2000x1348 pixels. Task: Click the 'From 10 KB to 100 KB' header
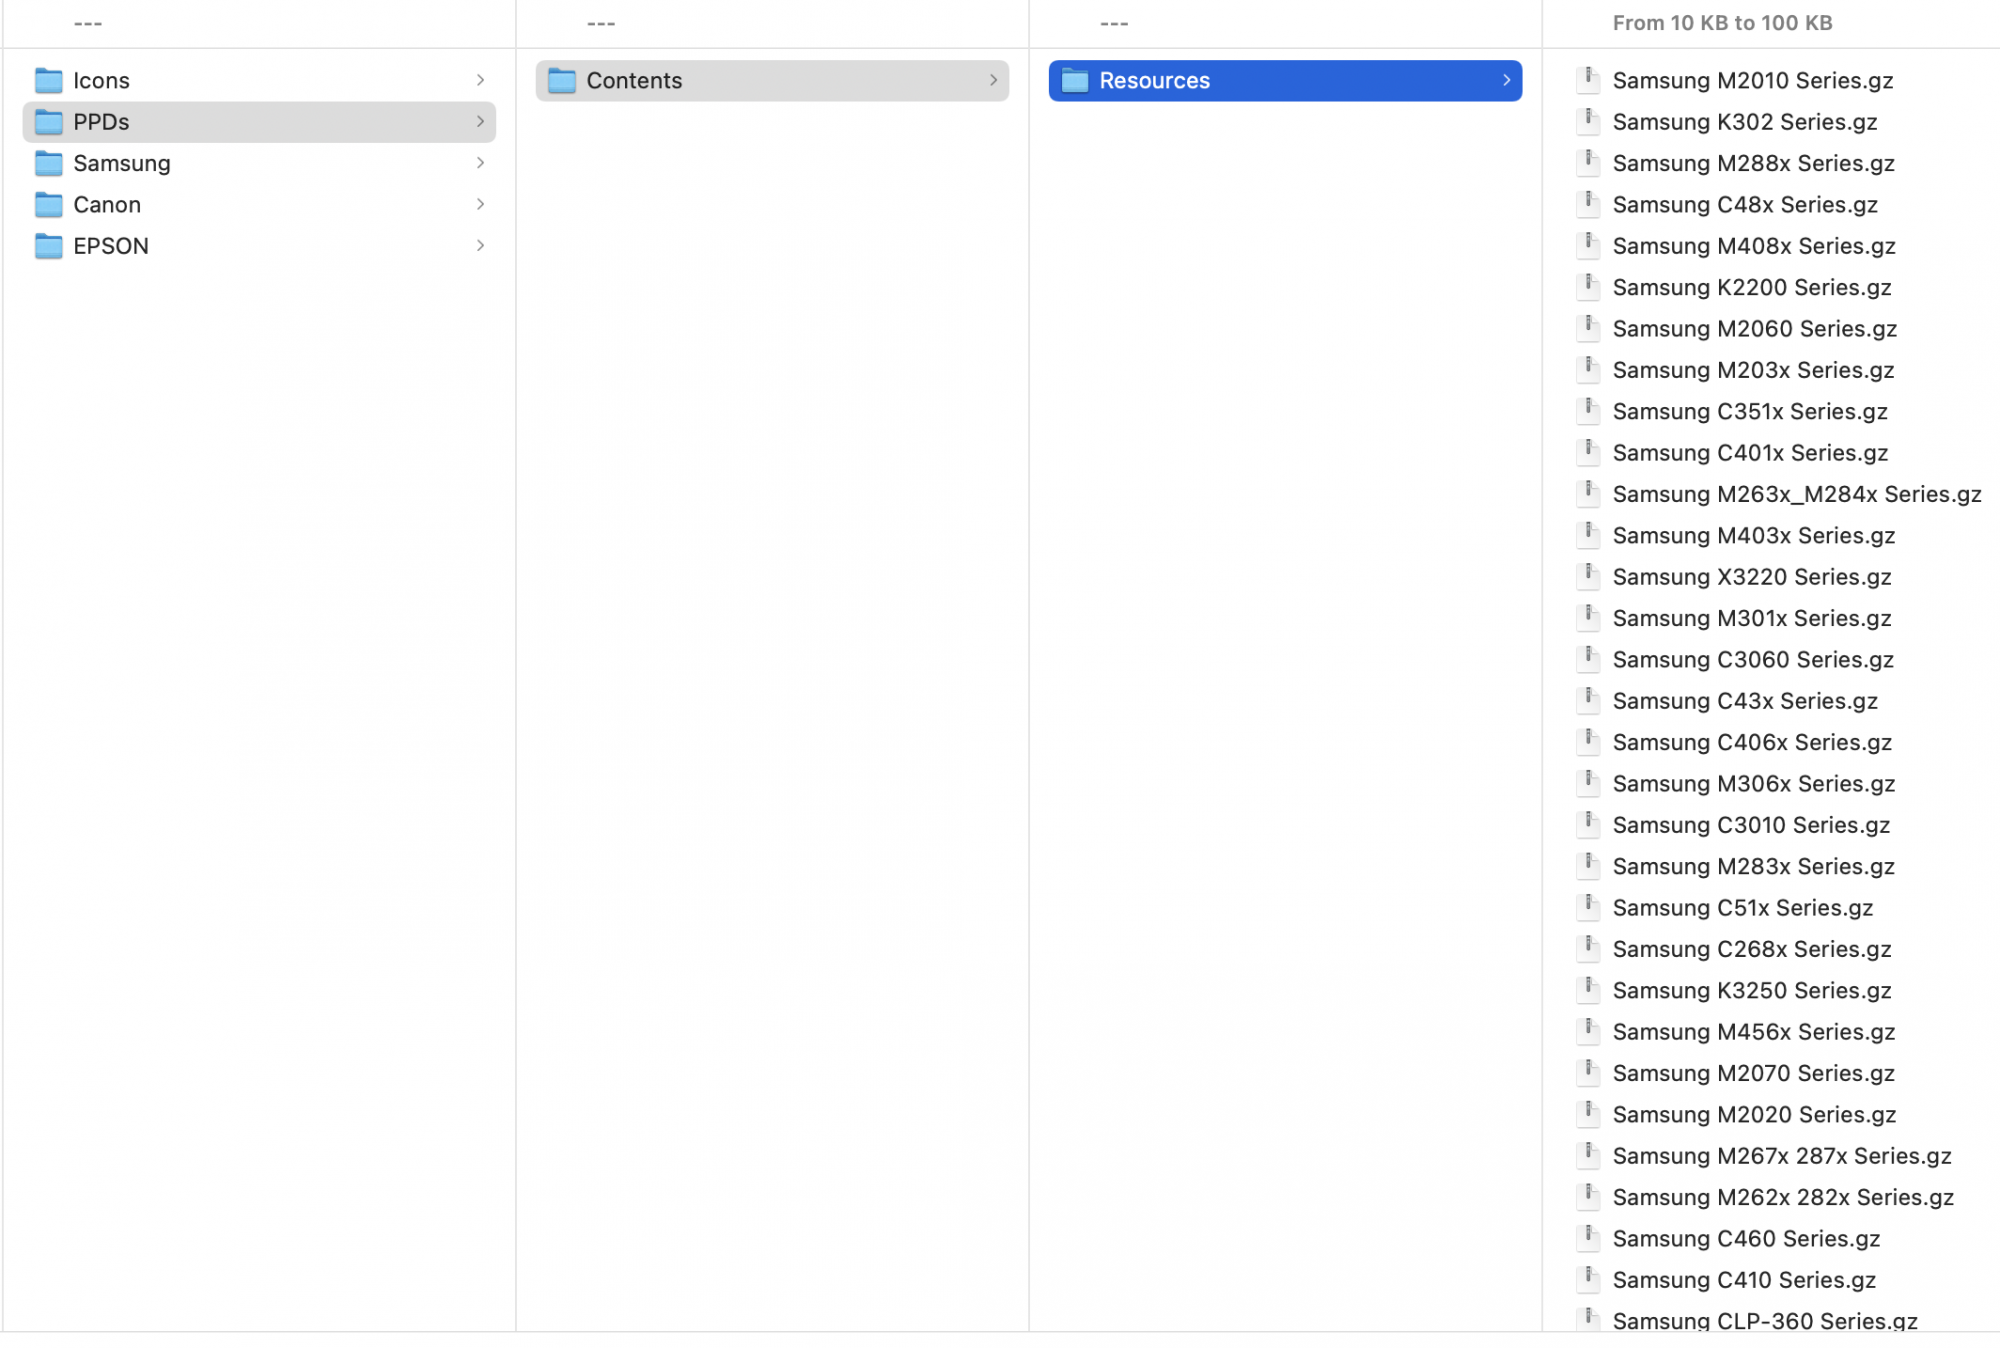(x=1722, y=23)
